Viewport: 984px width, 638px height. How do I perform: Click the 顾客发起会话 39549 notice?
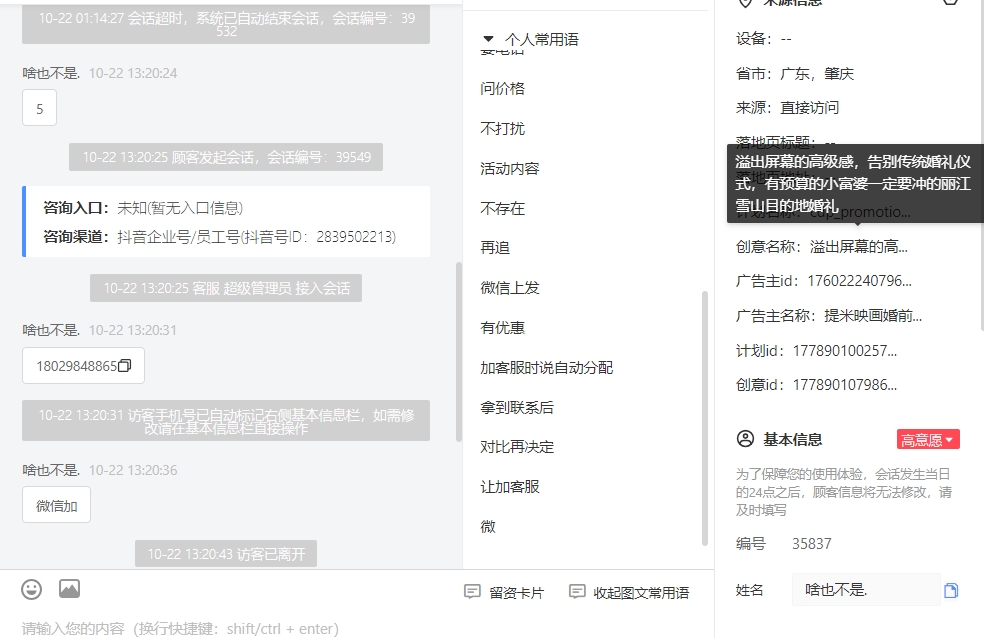(226, 157)
